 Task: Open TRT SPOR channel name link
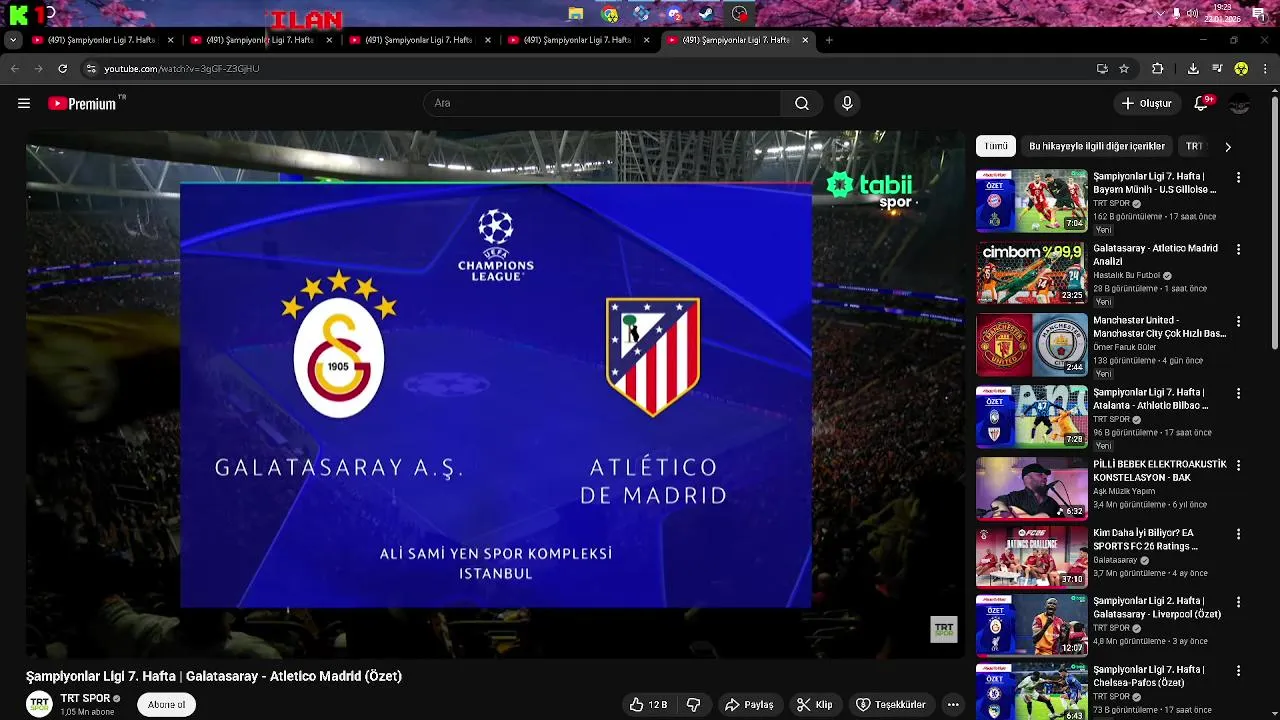pos(85,699)
